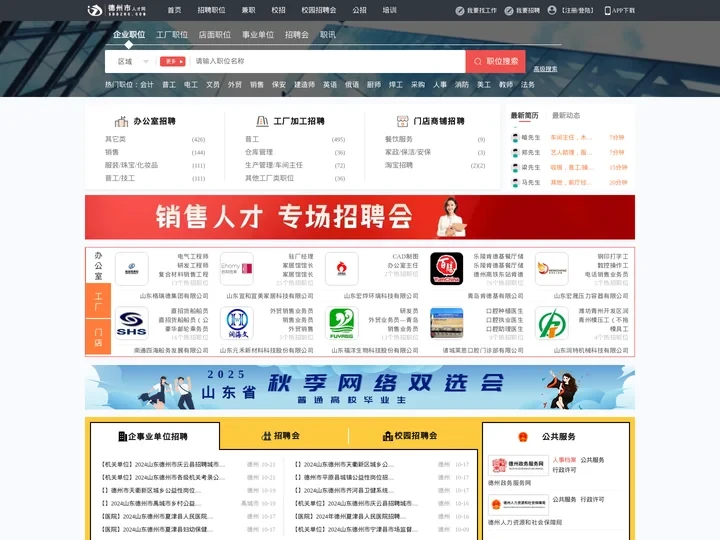Click the 公共服务 national emblem icon
This screenshot has height=540, width=720.
523,437
